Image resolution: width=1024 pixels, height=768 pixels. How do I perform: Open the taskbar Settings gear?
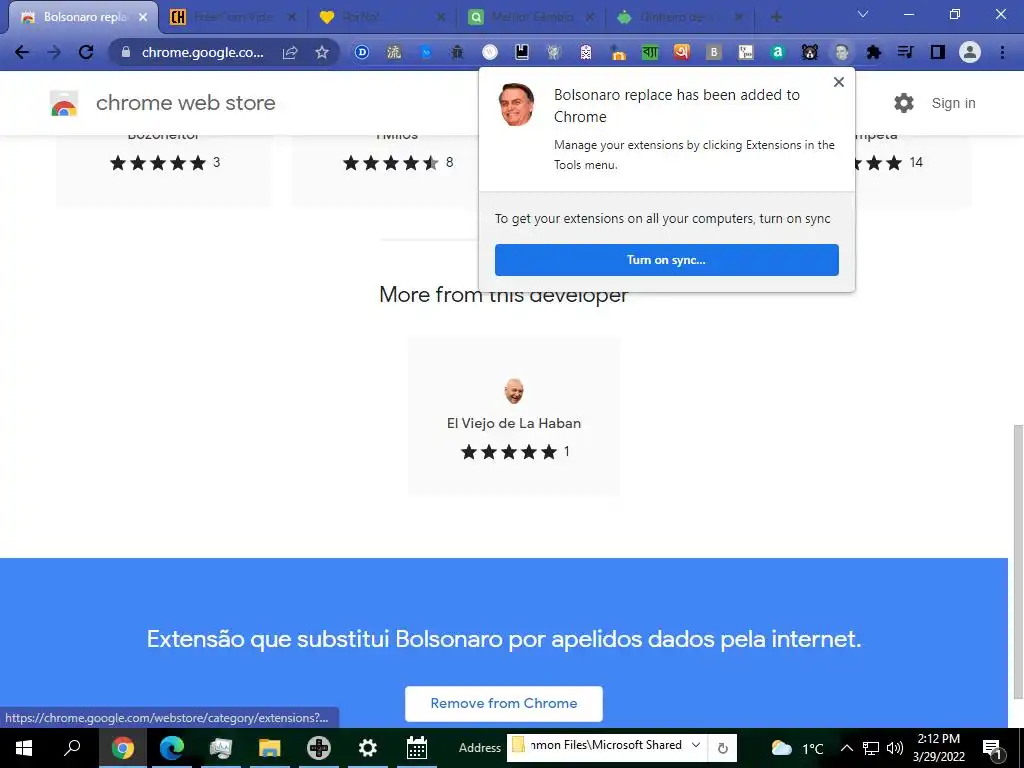click(368, 748)
